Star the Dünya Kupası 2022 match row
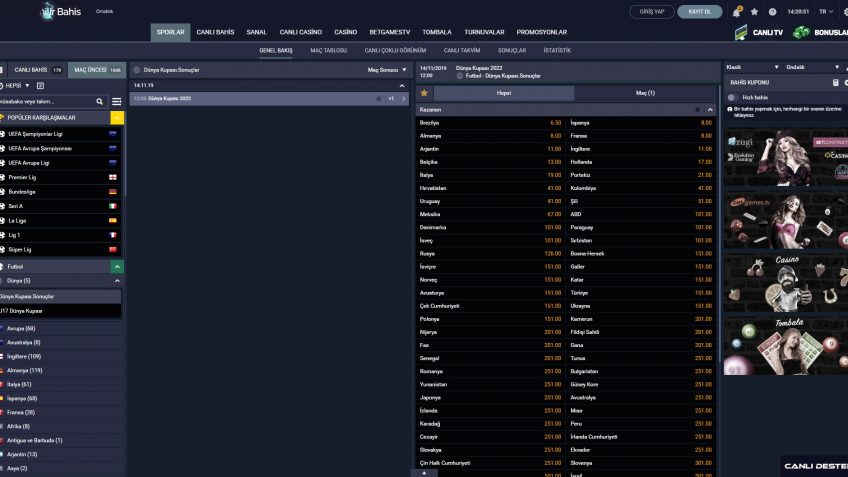Image resolution: width=848 pixels, height=477 pixels. click(378, 99)
